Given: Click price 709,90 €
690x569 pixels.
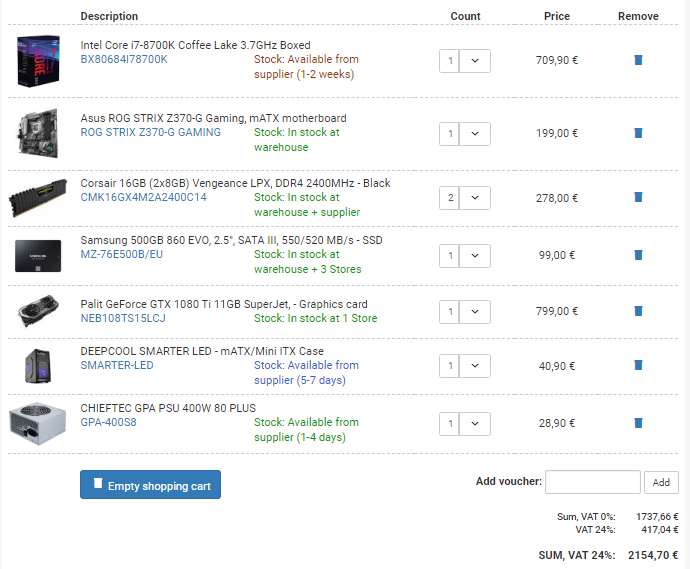Looking at the screenshot, I should point(557,60).
